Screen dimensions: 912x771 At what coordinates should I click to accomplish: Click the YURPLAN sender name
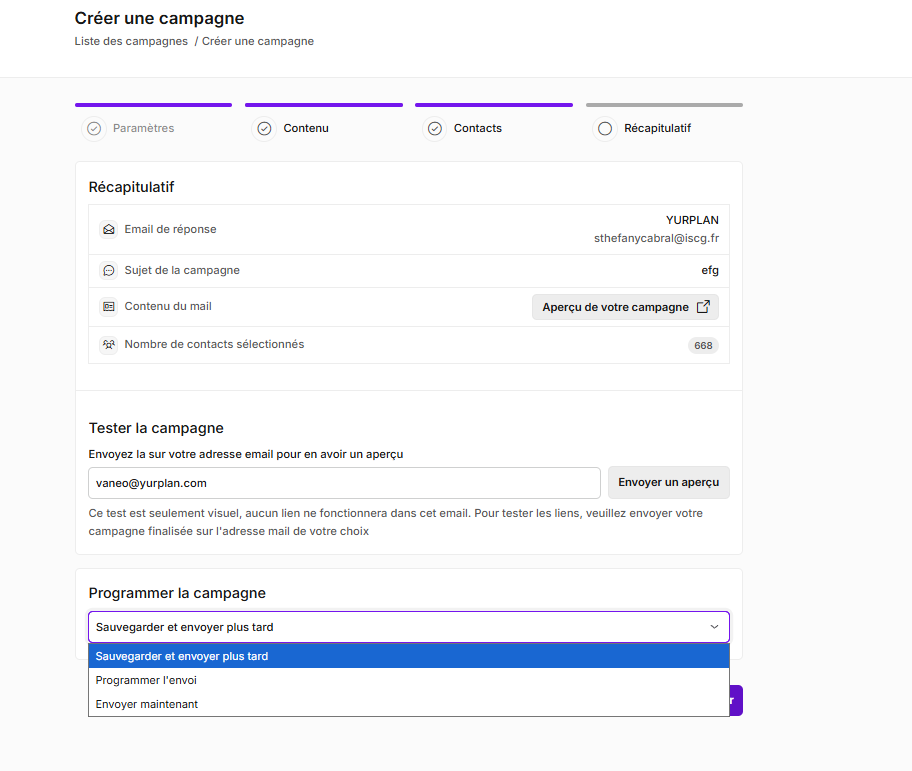tap(692, 220)
